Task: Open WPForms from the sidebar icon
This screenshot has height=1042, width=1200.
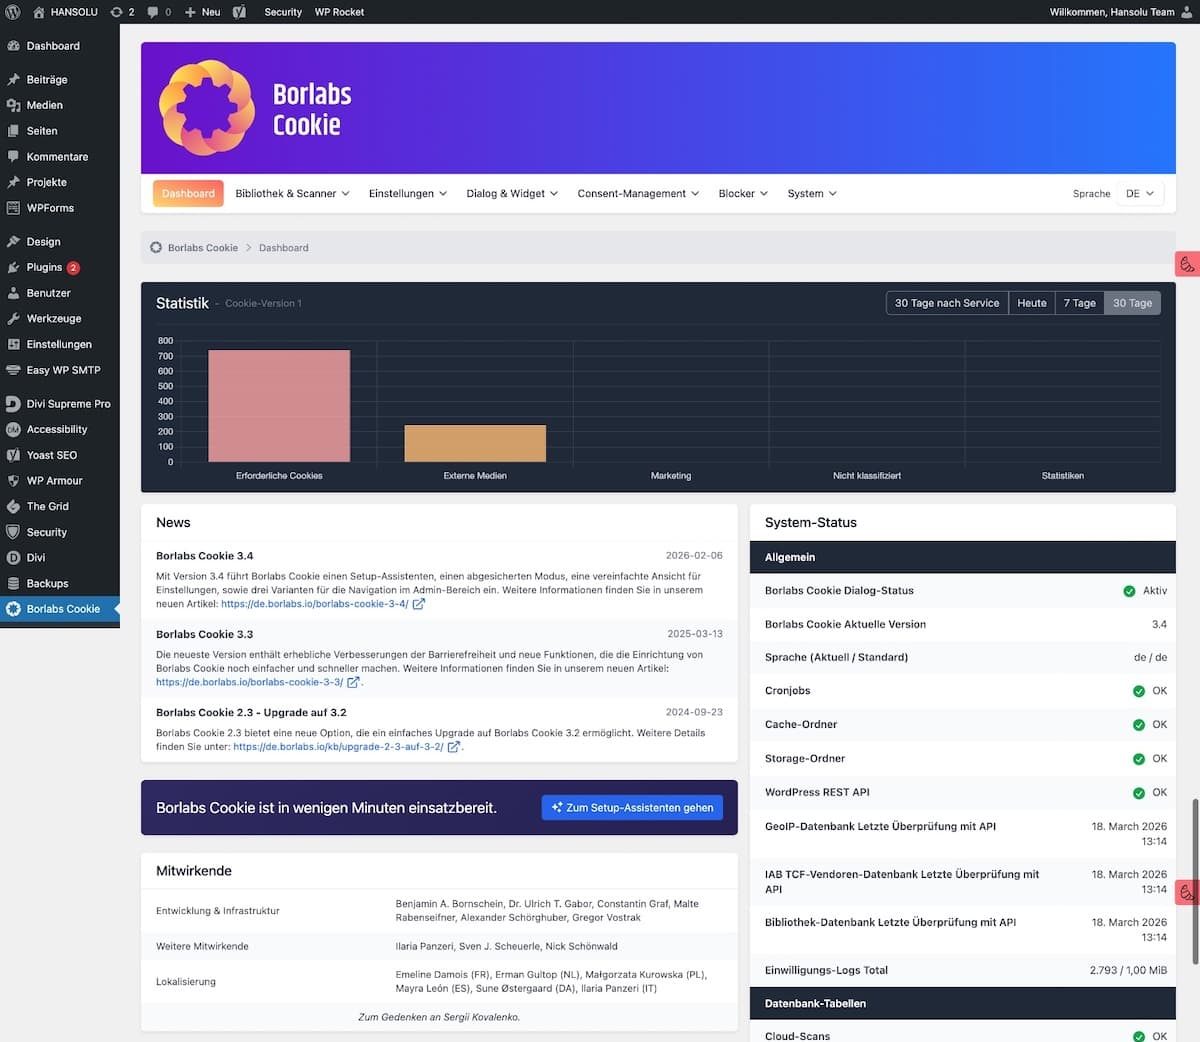Action: [15, 207]
